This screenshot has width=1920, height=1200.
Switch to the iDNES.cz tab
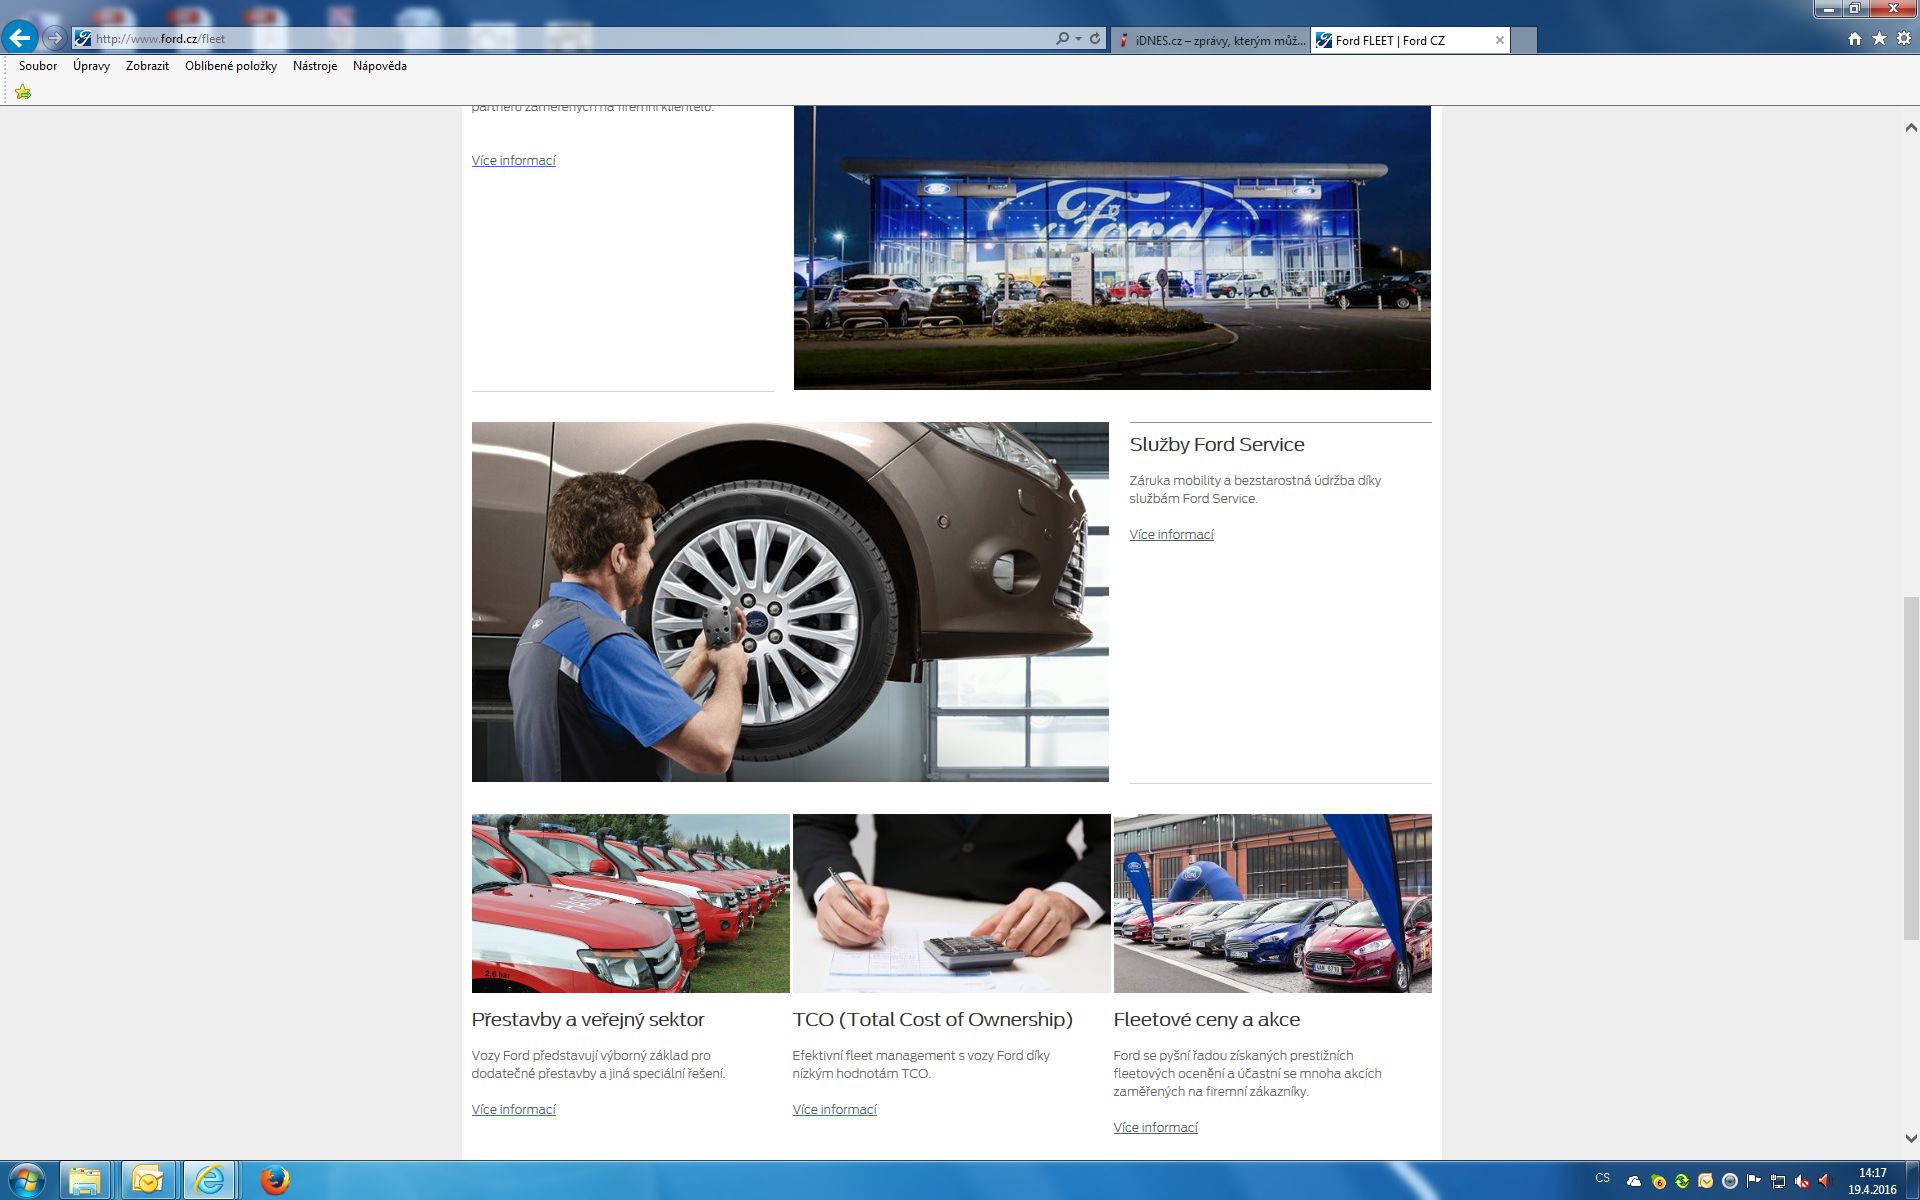[1211, 41]
